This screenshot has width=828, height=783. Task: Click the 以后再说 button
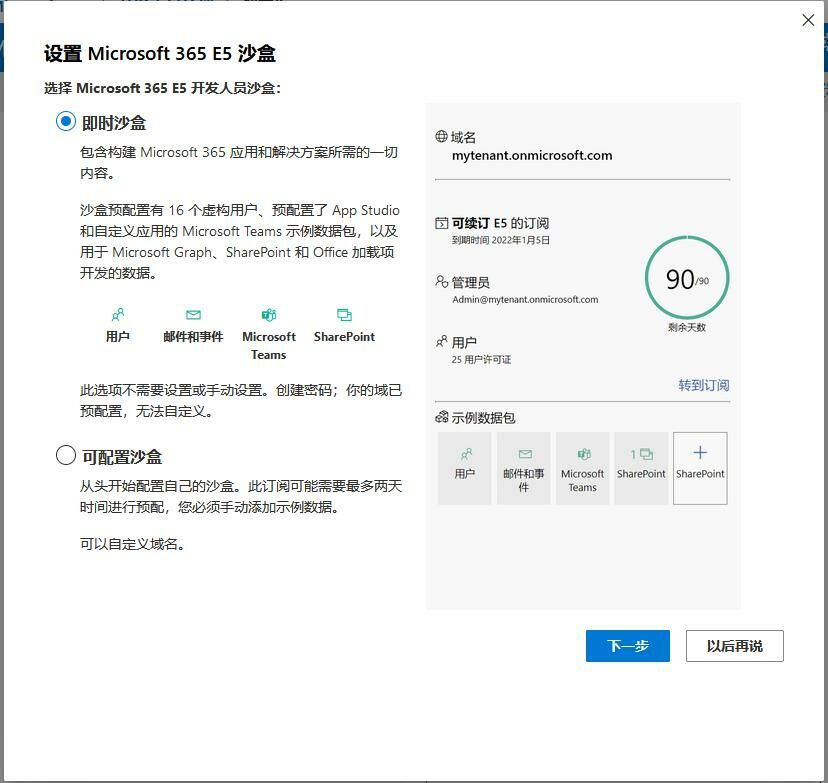coord(734,646)
